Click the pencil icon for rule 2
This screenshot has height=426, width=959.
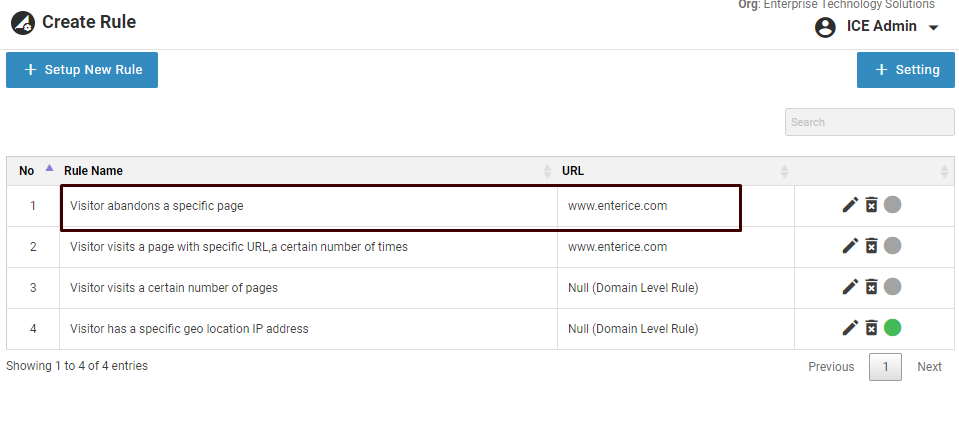pos(850,246)
